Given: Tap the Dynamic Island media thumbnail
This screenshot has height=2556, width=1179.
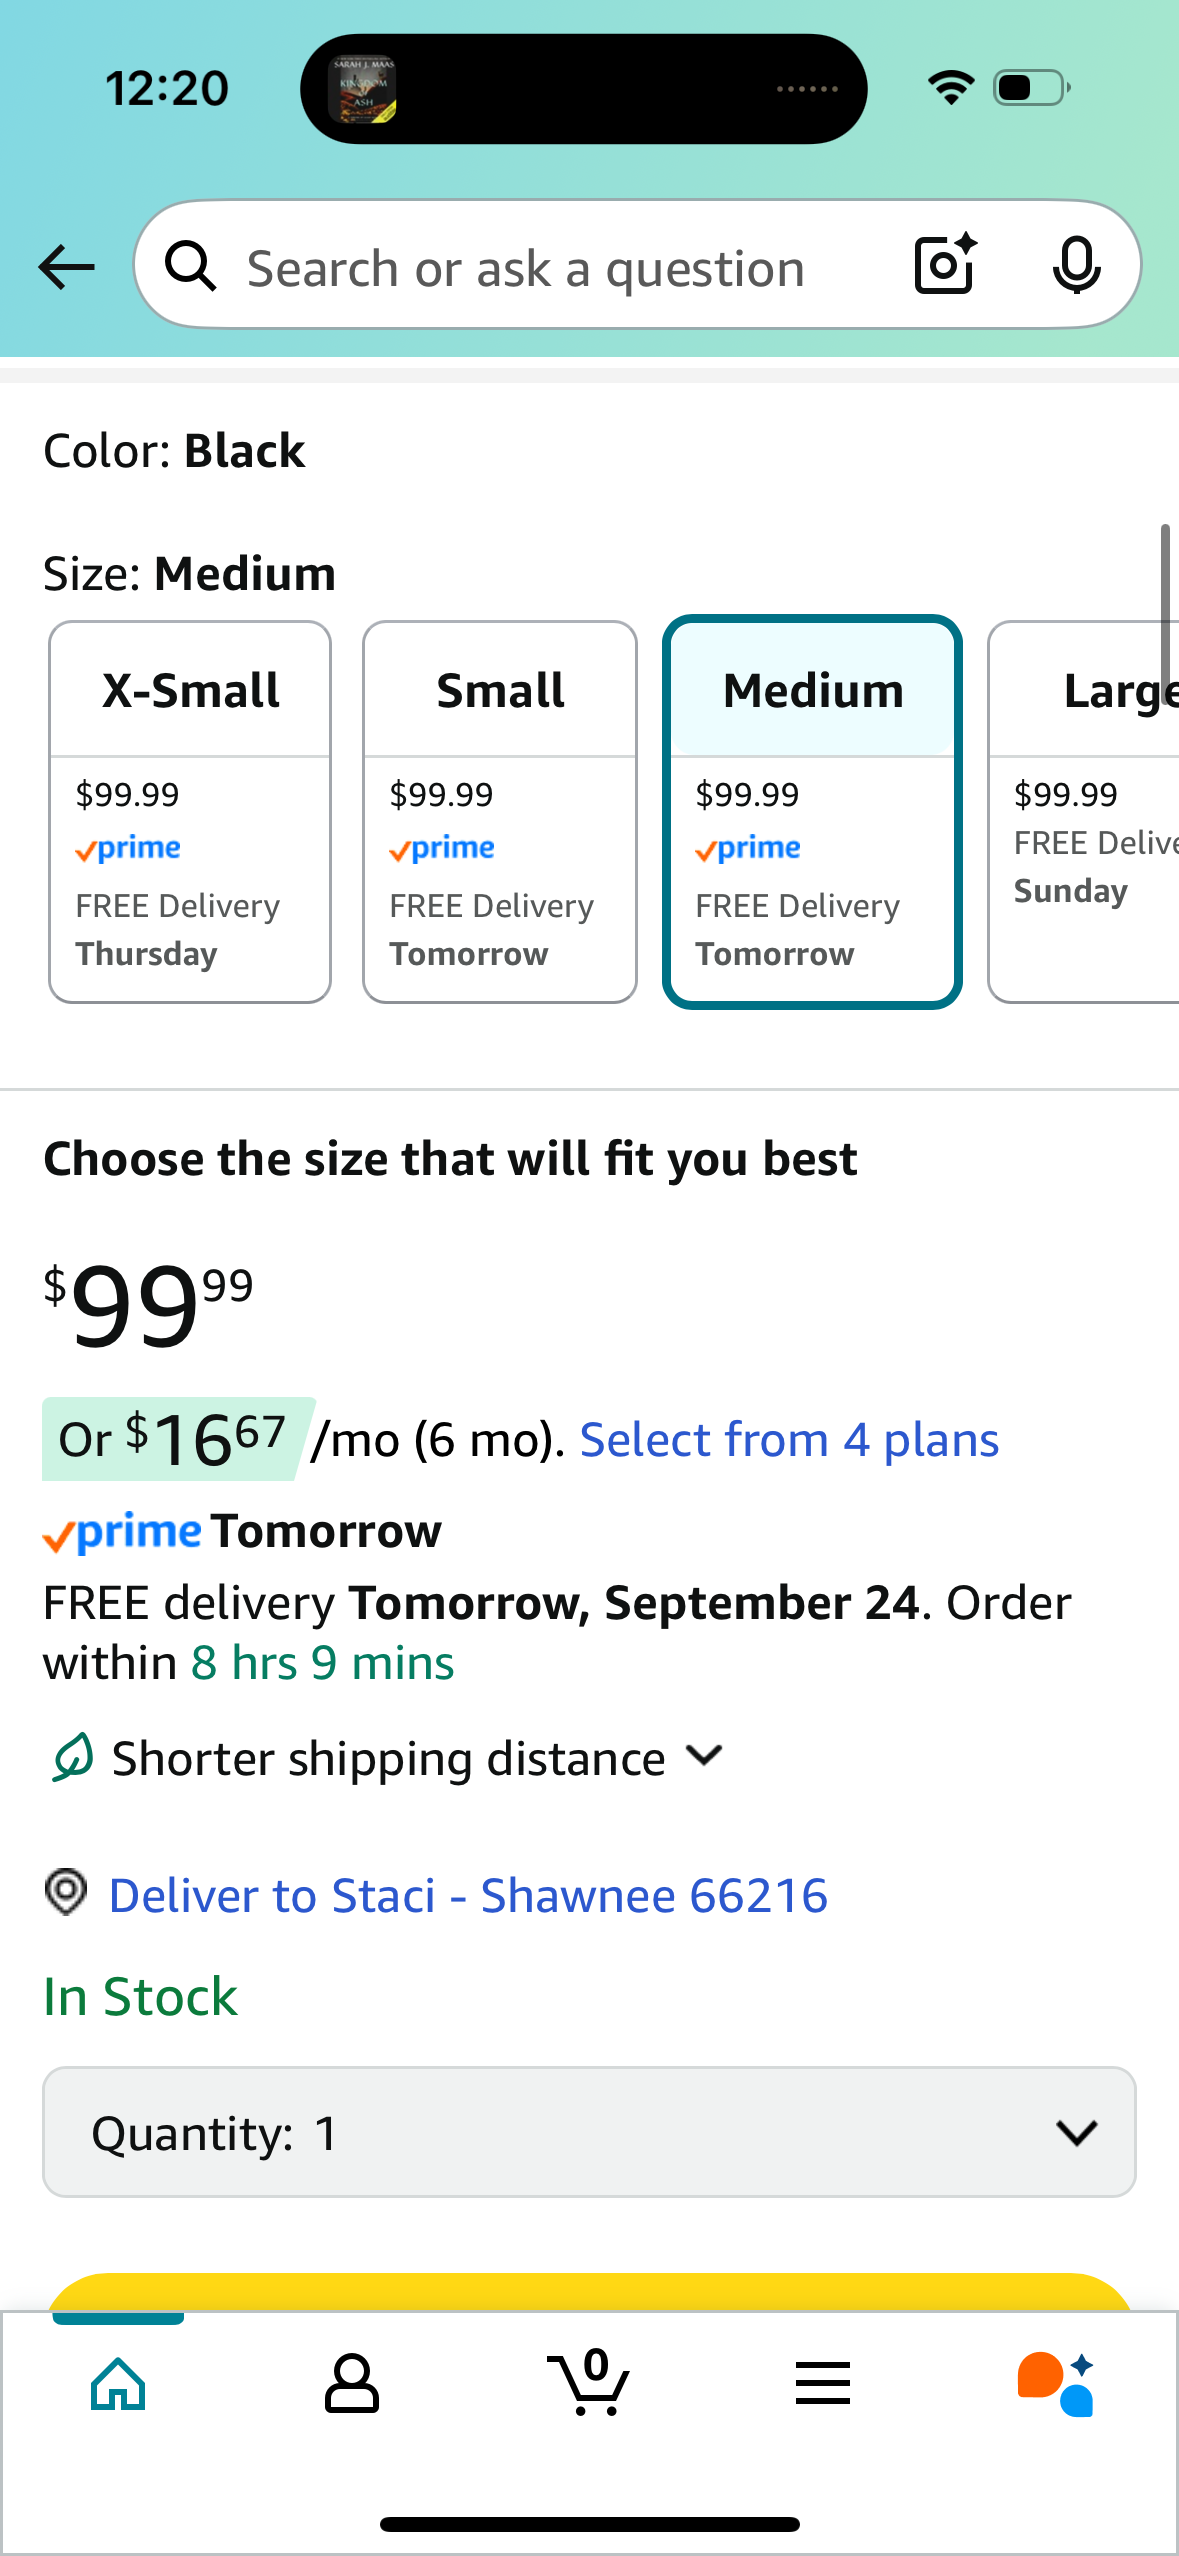Looking at the screenshot, I should coord(363,89).
